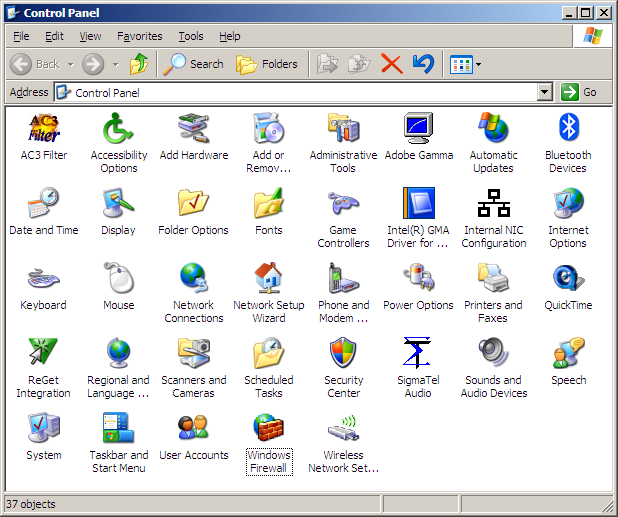Launch Wireless Network Setup icon

click(x=343, y=427)
